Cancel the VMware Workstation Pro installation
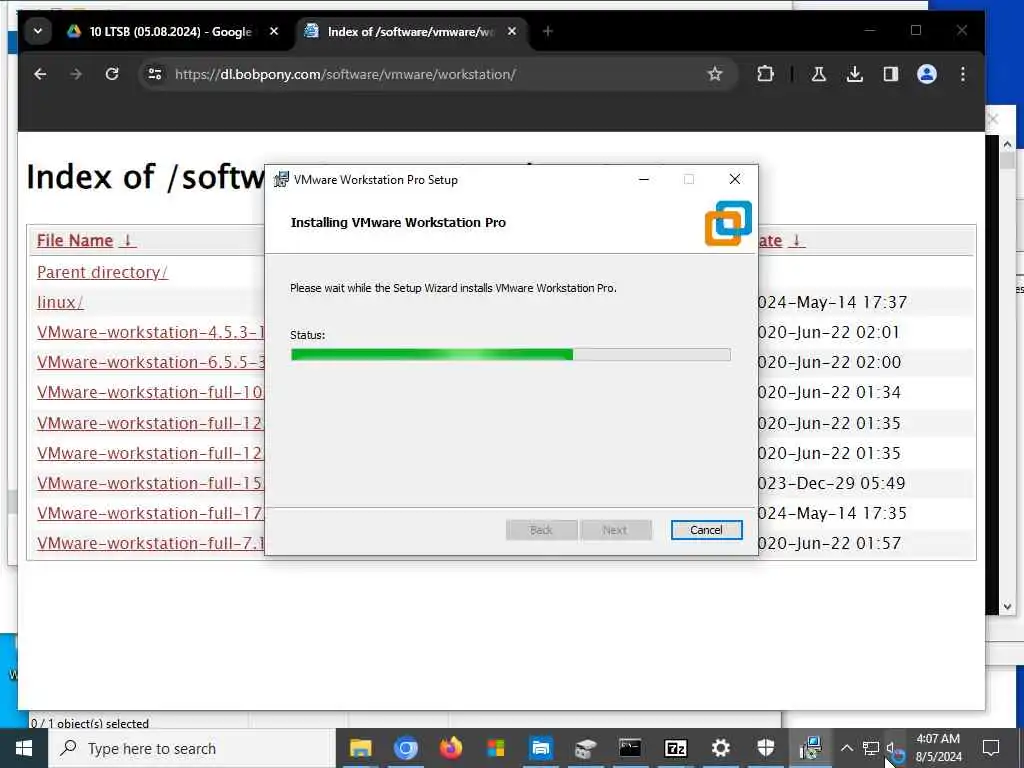 pos(706,530)
